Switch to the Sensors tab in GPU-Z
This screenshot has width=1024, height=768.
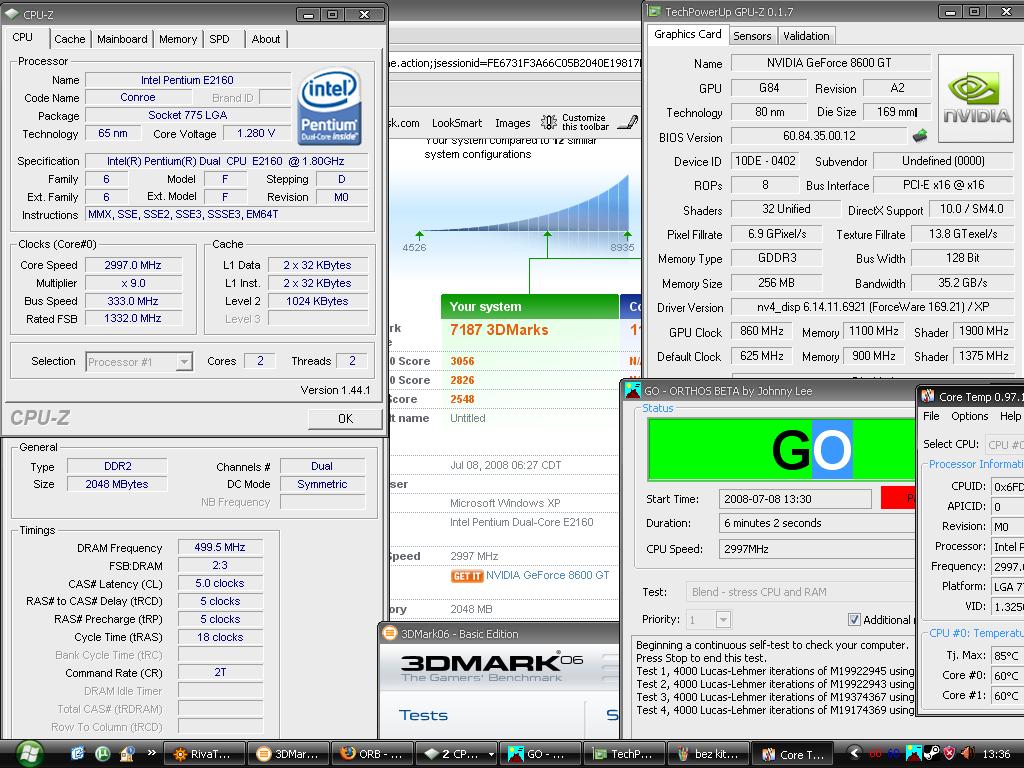(x=752, y=36)
